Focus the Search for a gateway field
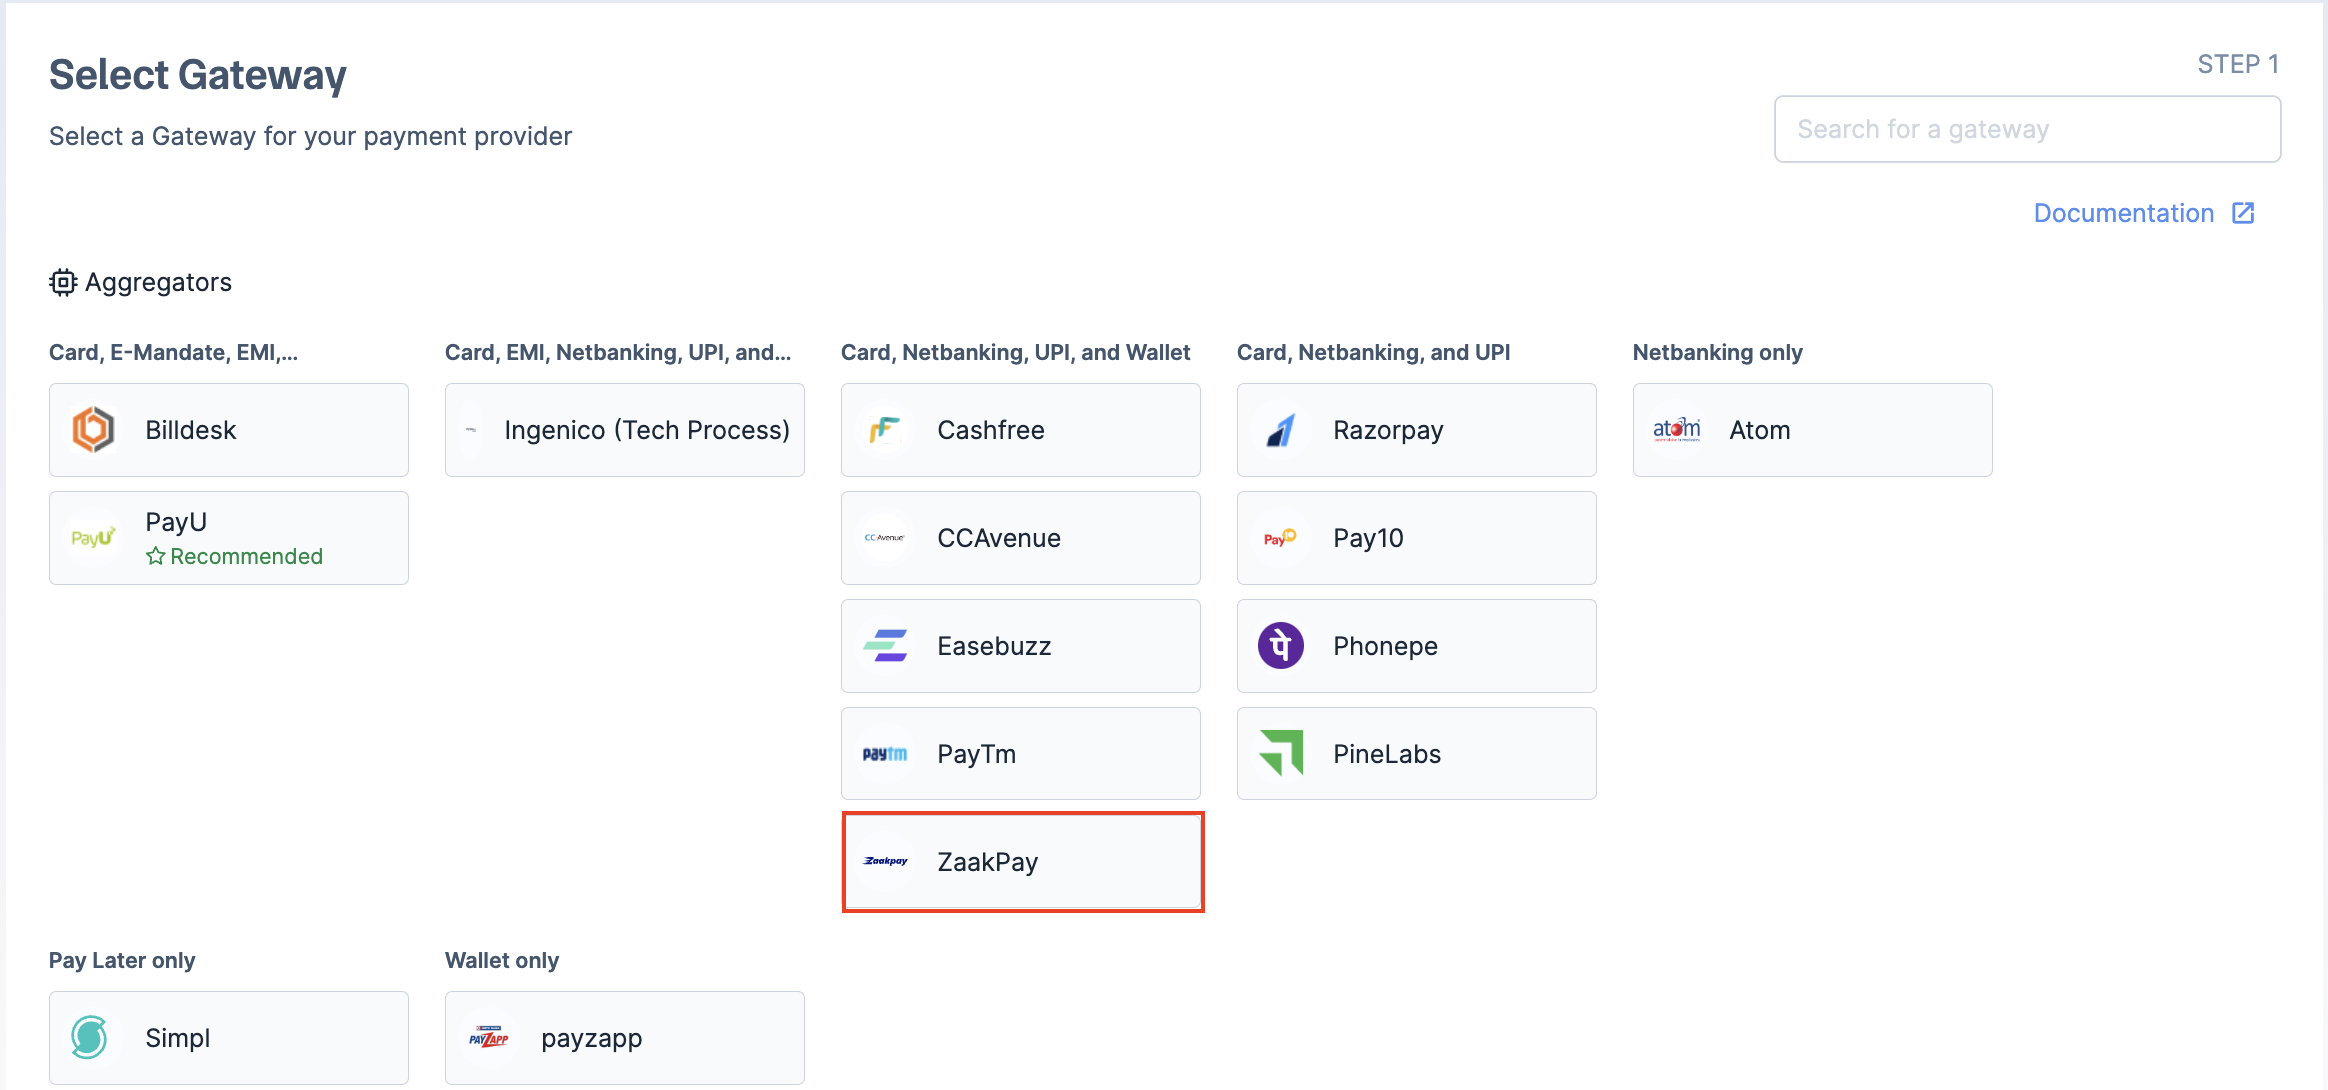Viewport: 2328px width, 1090px height. 2028,129
